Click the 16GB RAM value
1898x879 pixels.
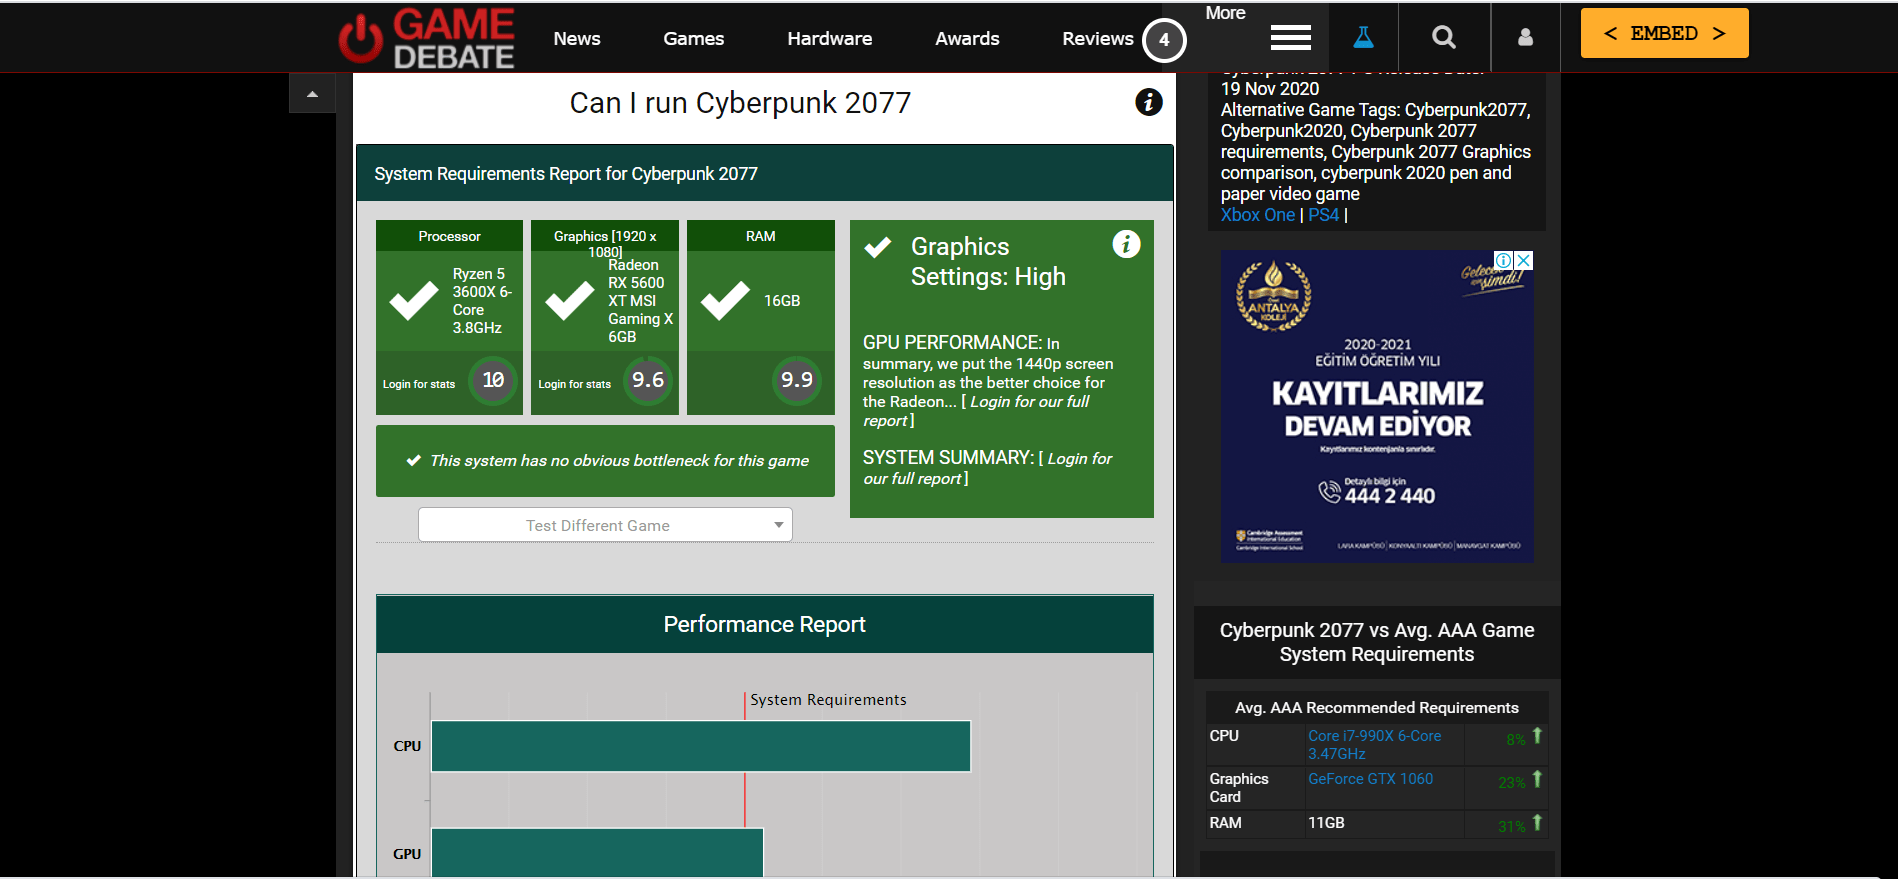[782, 301]
